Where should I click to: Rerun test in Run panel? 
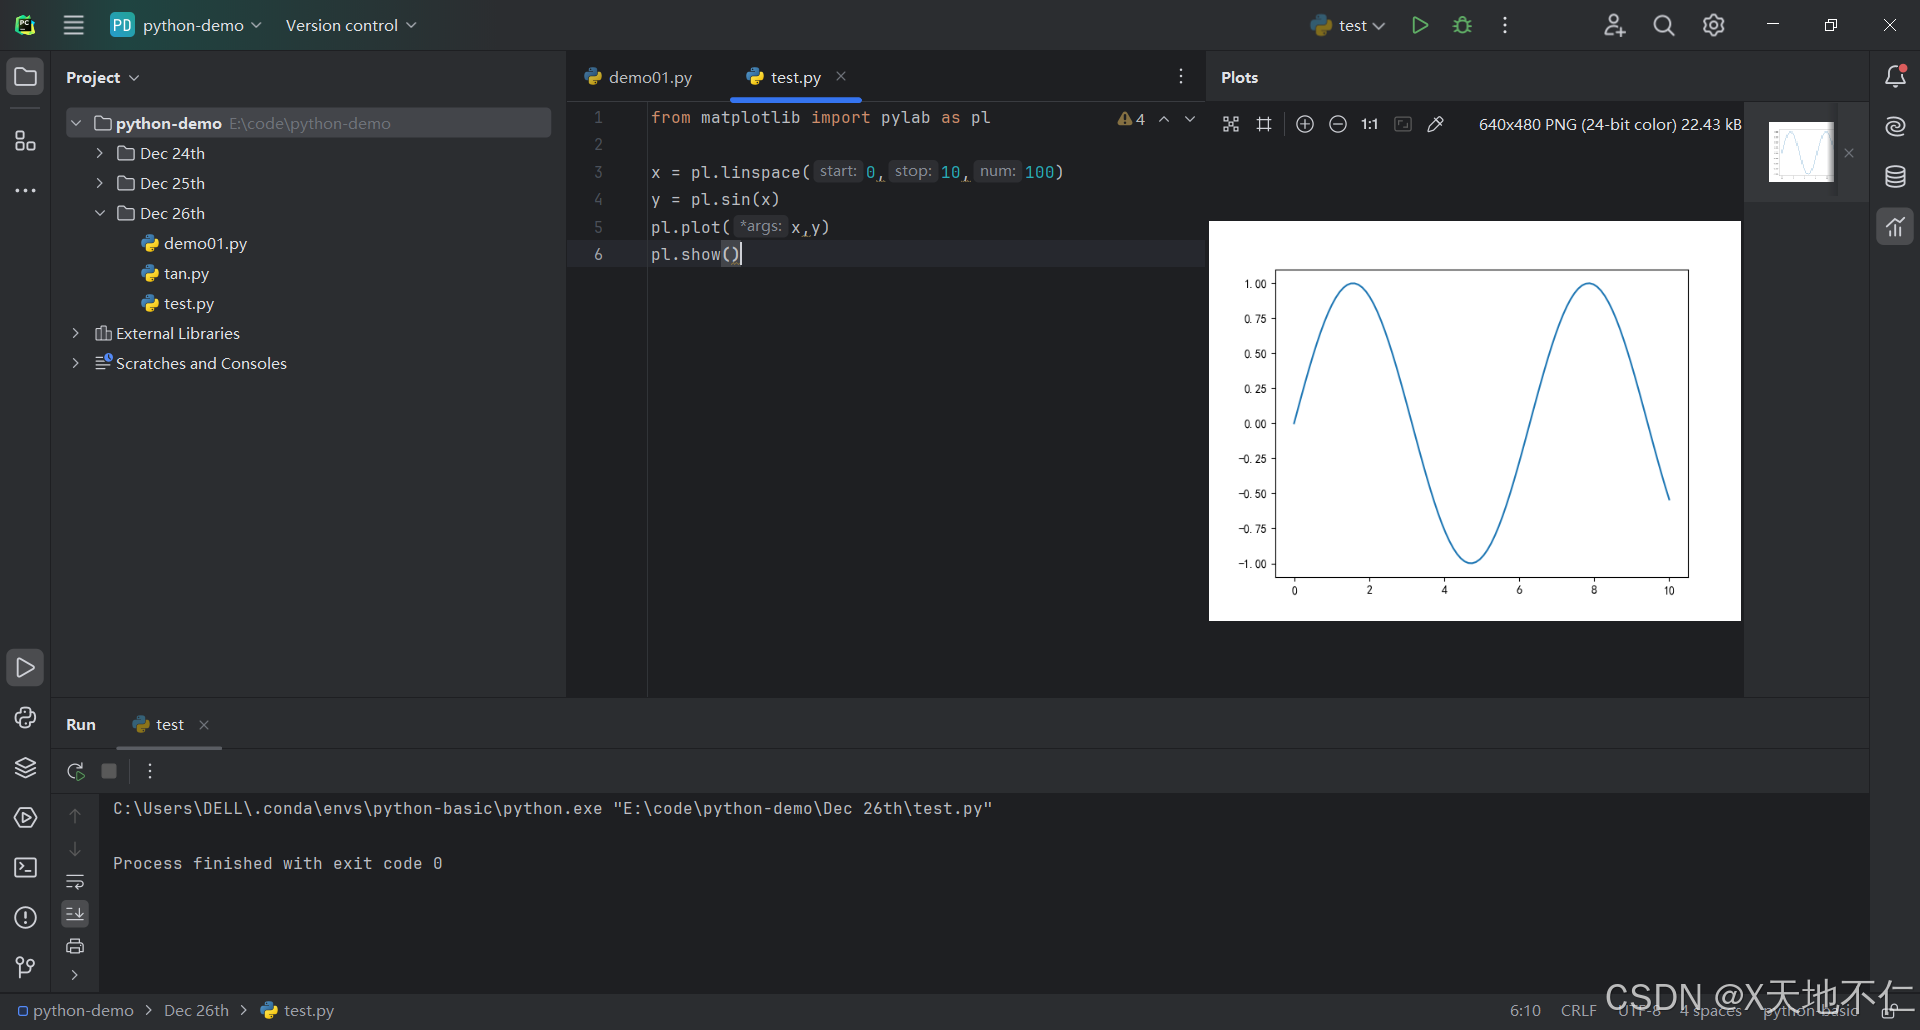point(75,771)
